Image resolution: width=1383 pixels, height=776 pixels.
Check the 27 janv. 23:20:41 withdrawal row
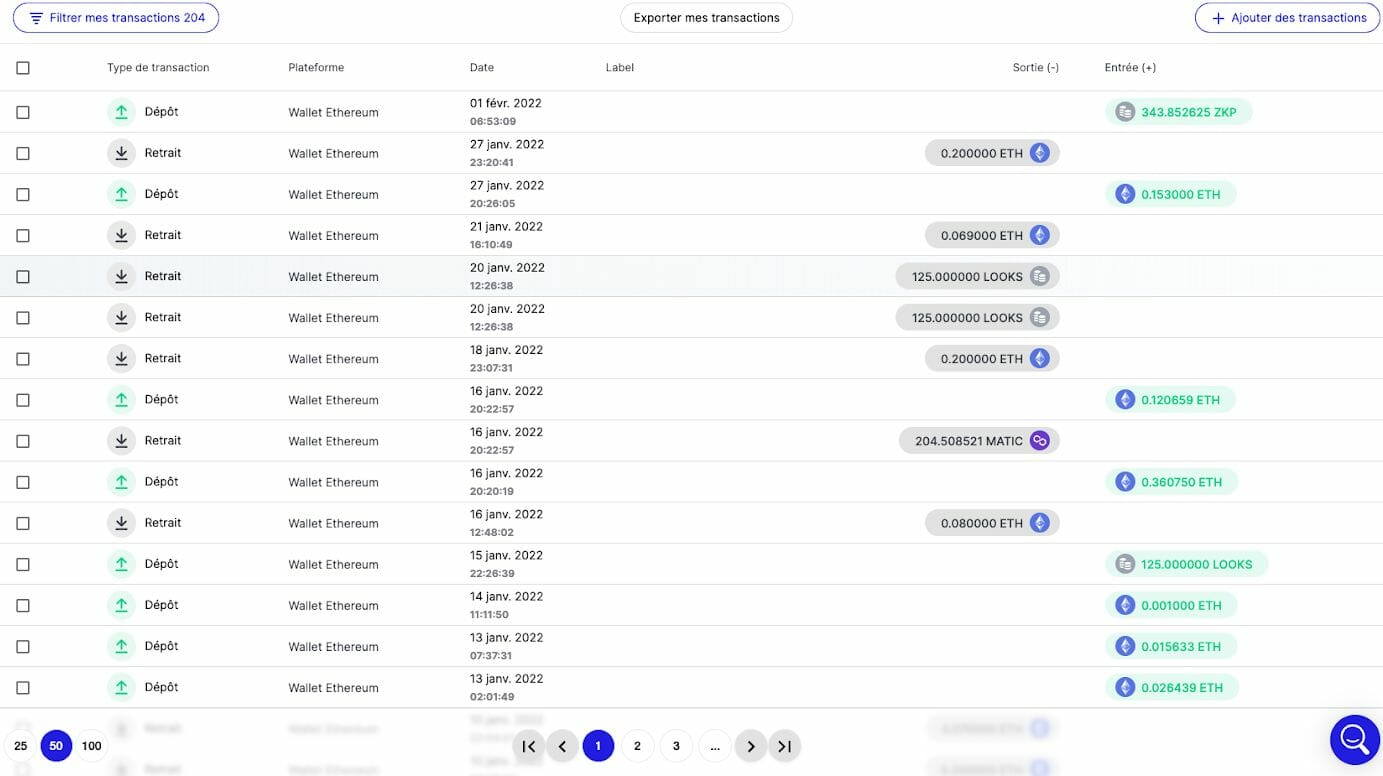click(x=23, y=153)
